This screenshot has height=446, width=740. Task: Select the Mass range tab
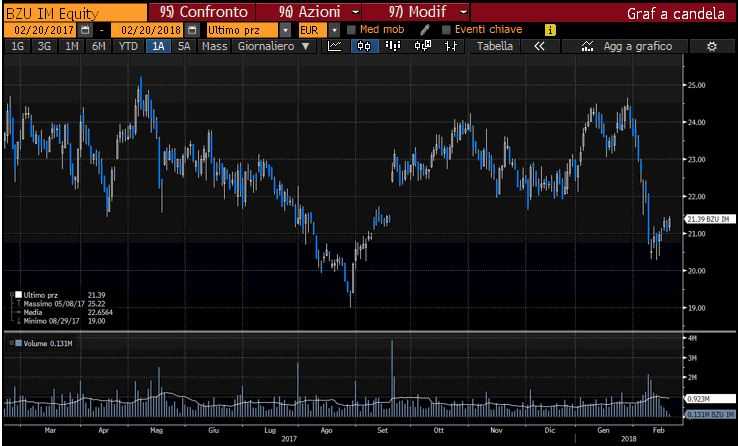click(215, 46)
